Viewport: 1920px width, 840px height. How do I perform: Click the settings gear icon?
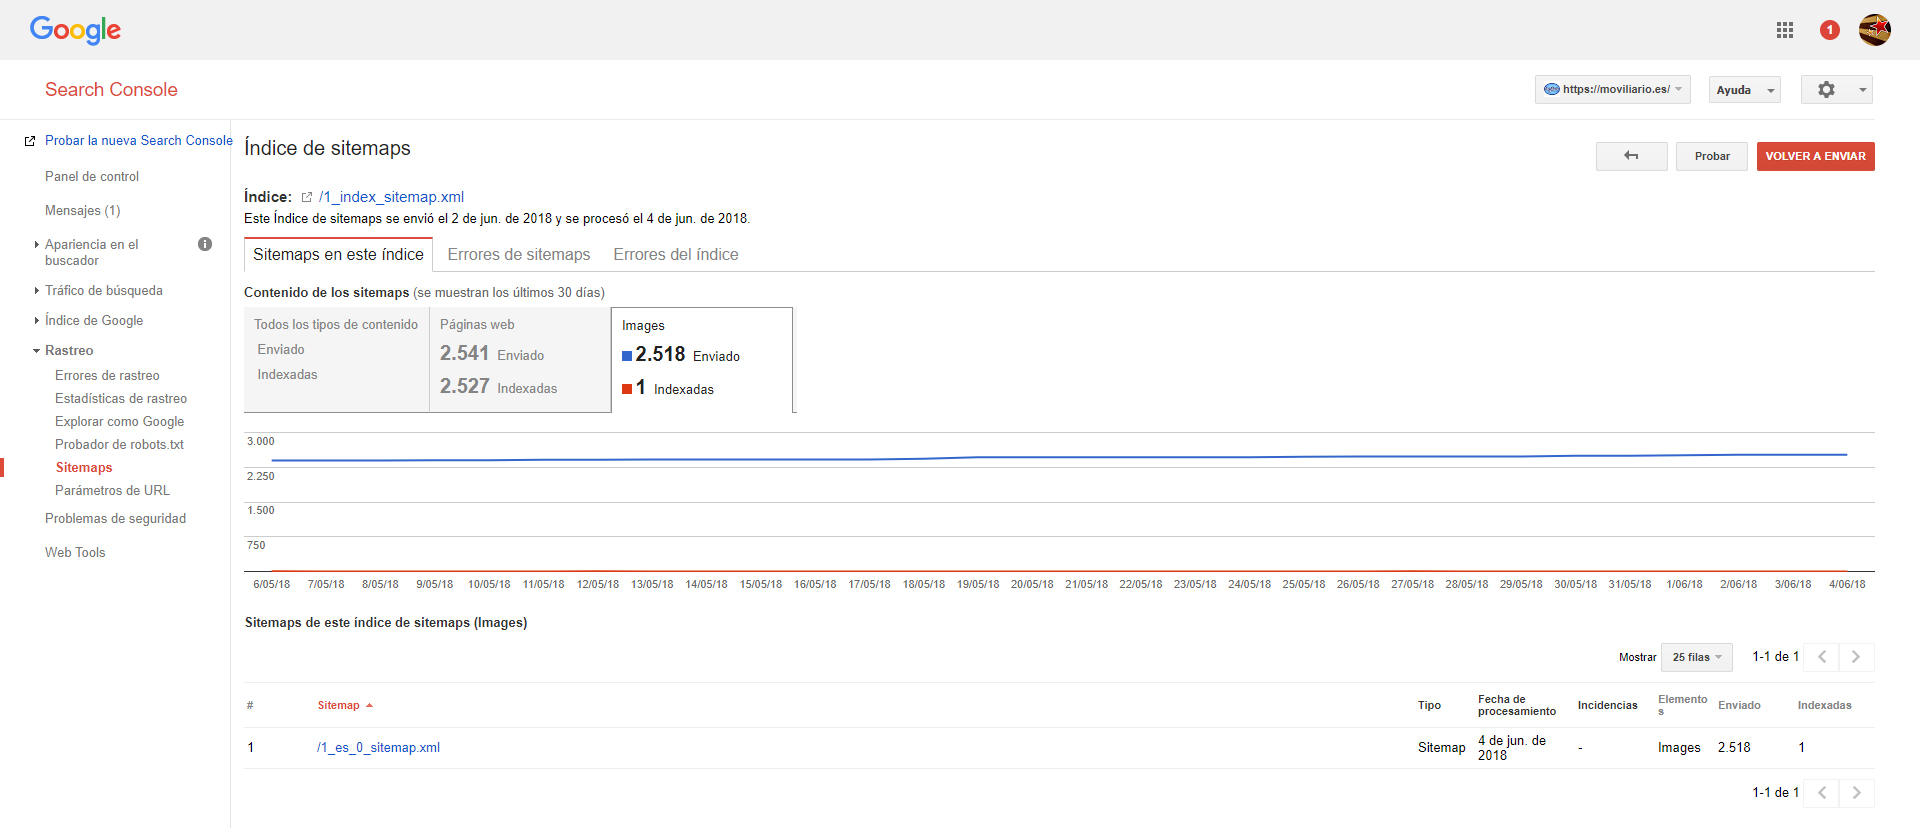(x=1827, y=90)
